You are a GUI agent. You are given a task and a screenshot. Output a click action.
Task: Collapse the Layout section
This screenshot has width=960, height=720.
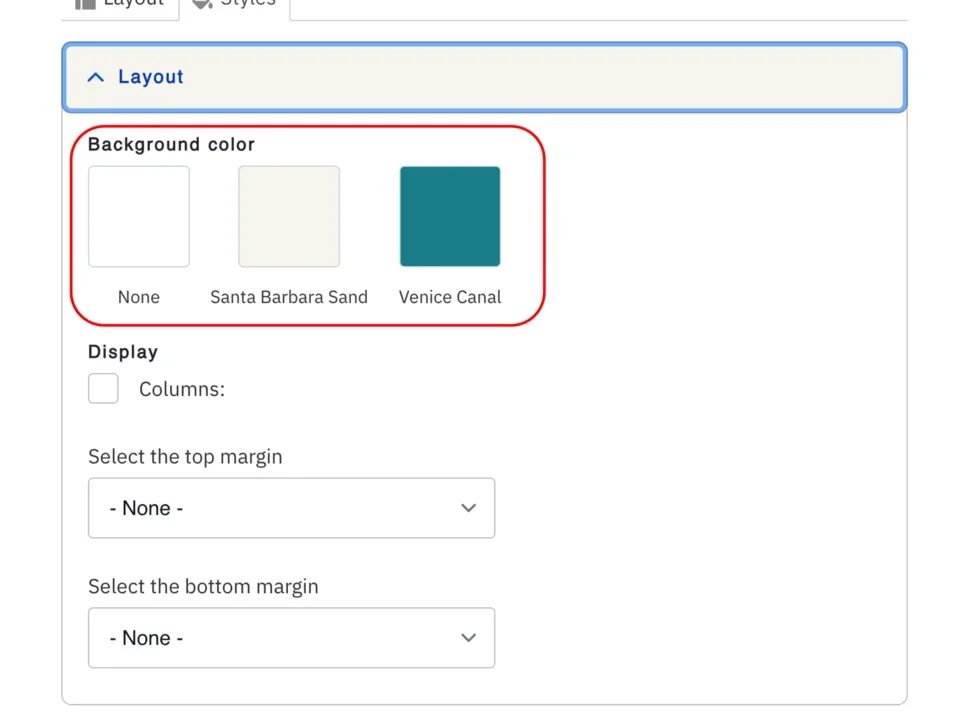(x=150, y=76)
